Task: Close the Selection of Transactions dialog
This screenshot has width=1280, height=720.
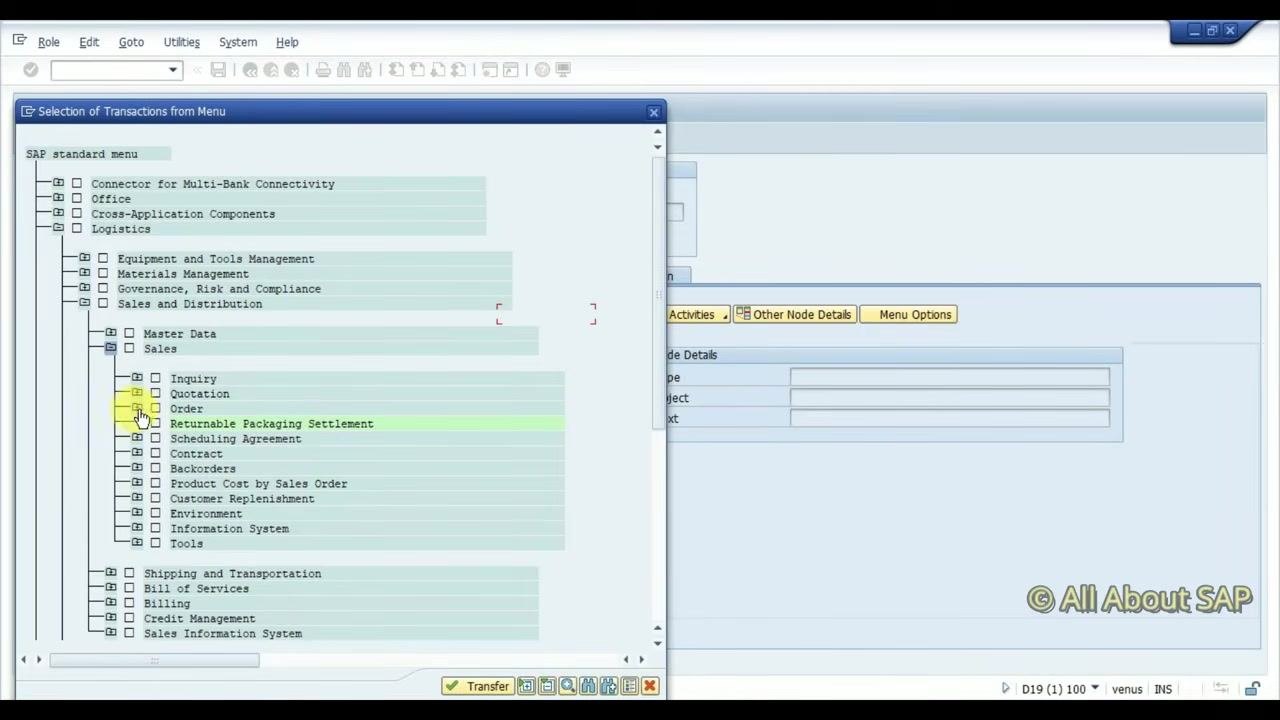Action: coord(654,112)
